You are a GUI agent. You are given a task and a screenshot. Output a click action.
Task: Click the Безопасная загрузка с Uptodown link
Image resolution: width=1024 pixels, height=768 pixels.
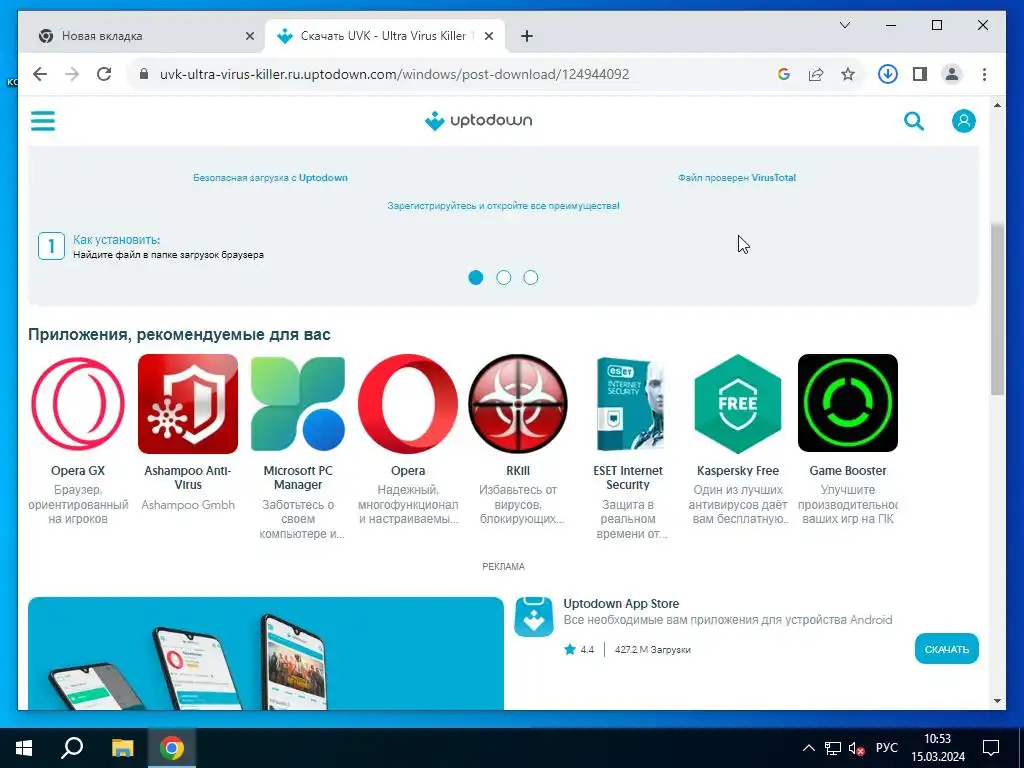click(270, 178)
